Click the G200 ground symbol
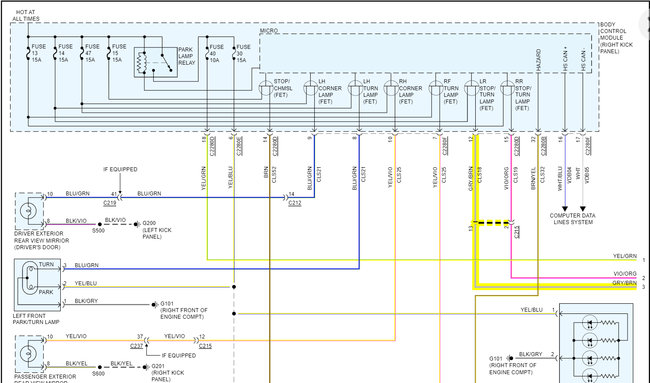This screenshot has height=383, width=650. (136, 224)
